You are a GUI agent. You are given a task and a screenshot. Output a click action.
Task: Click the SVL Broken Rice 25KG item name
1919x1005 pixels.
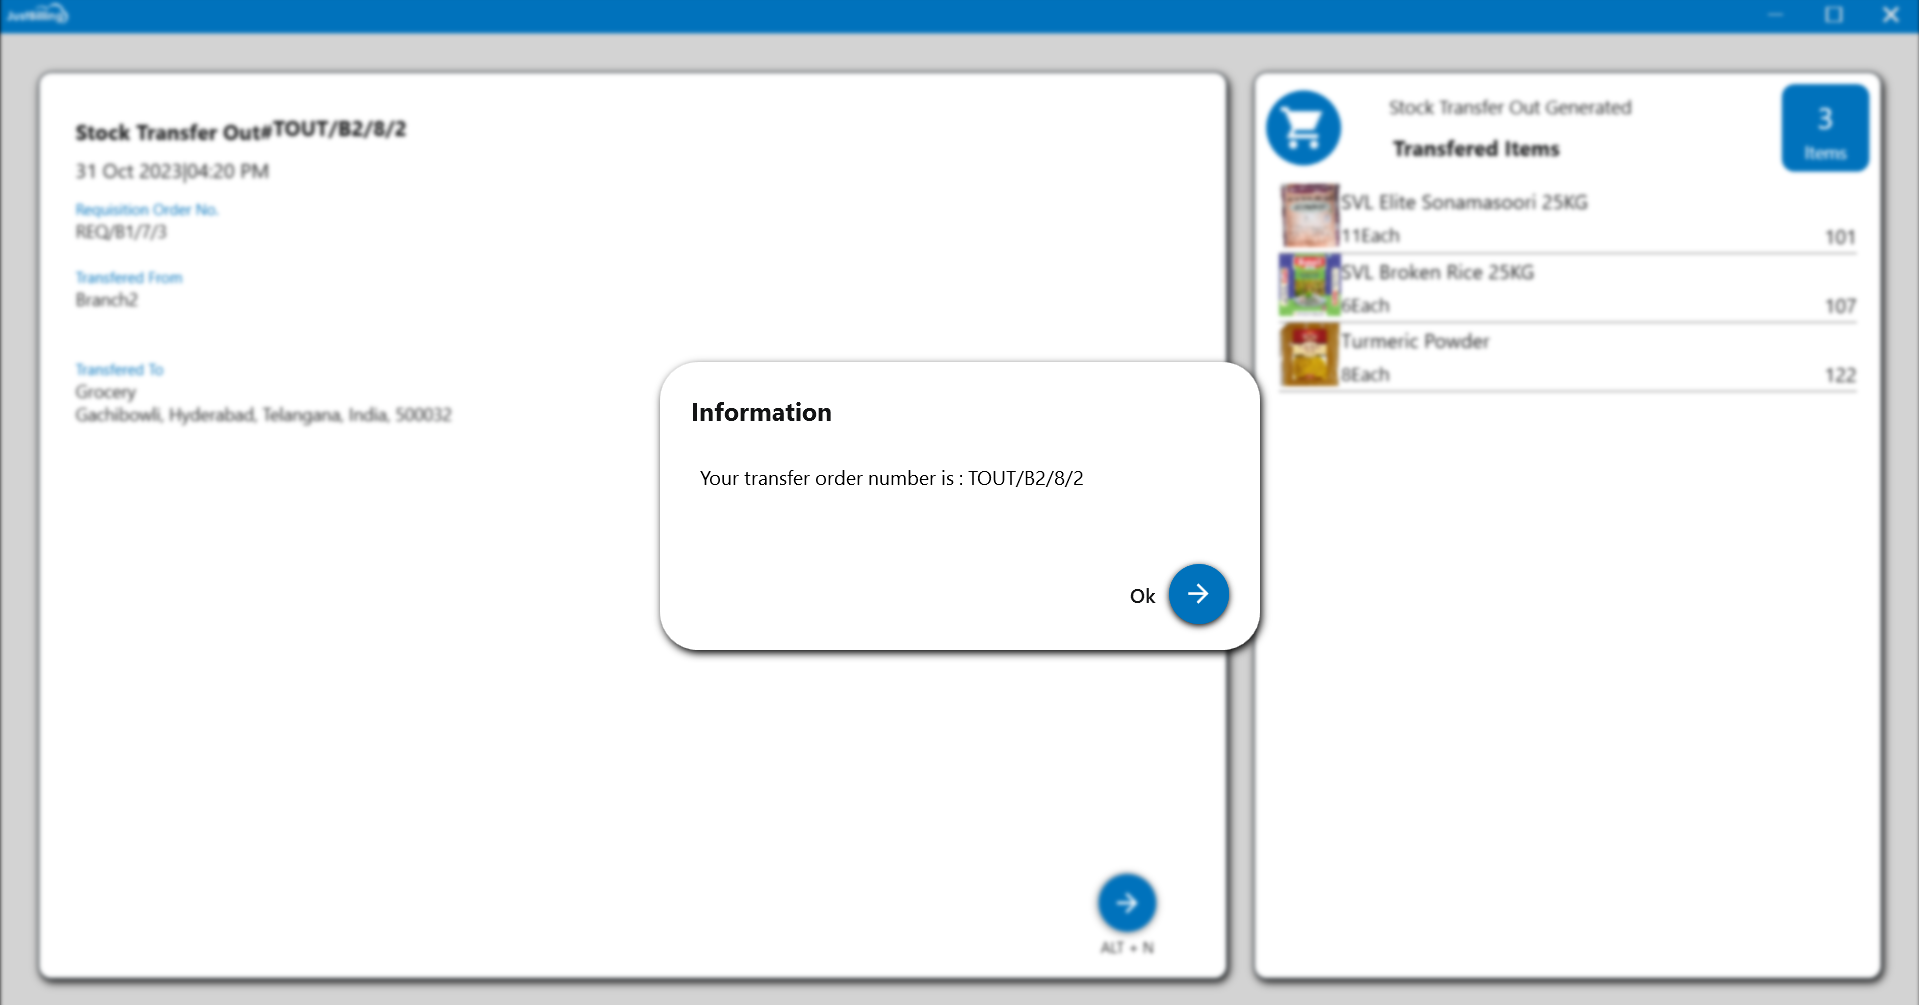[1437, 273]
